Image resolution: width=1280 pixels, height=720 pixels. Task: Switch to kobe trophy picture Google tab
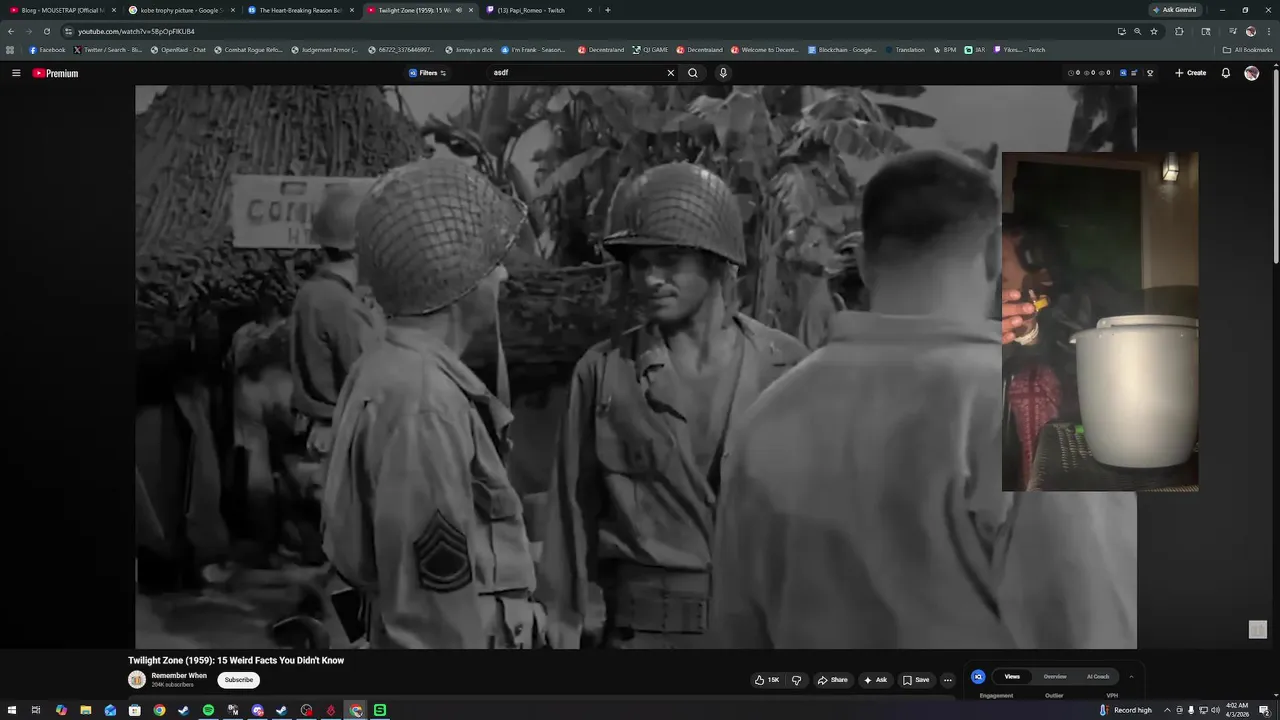[x=181, y=10]
